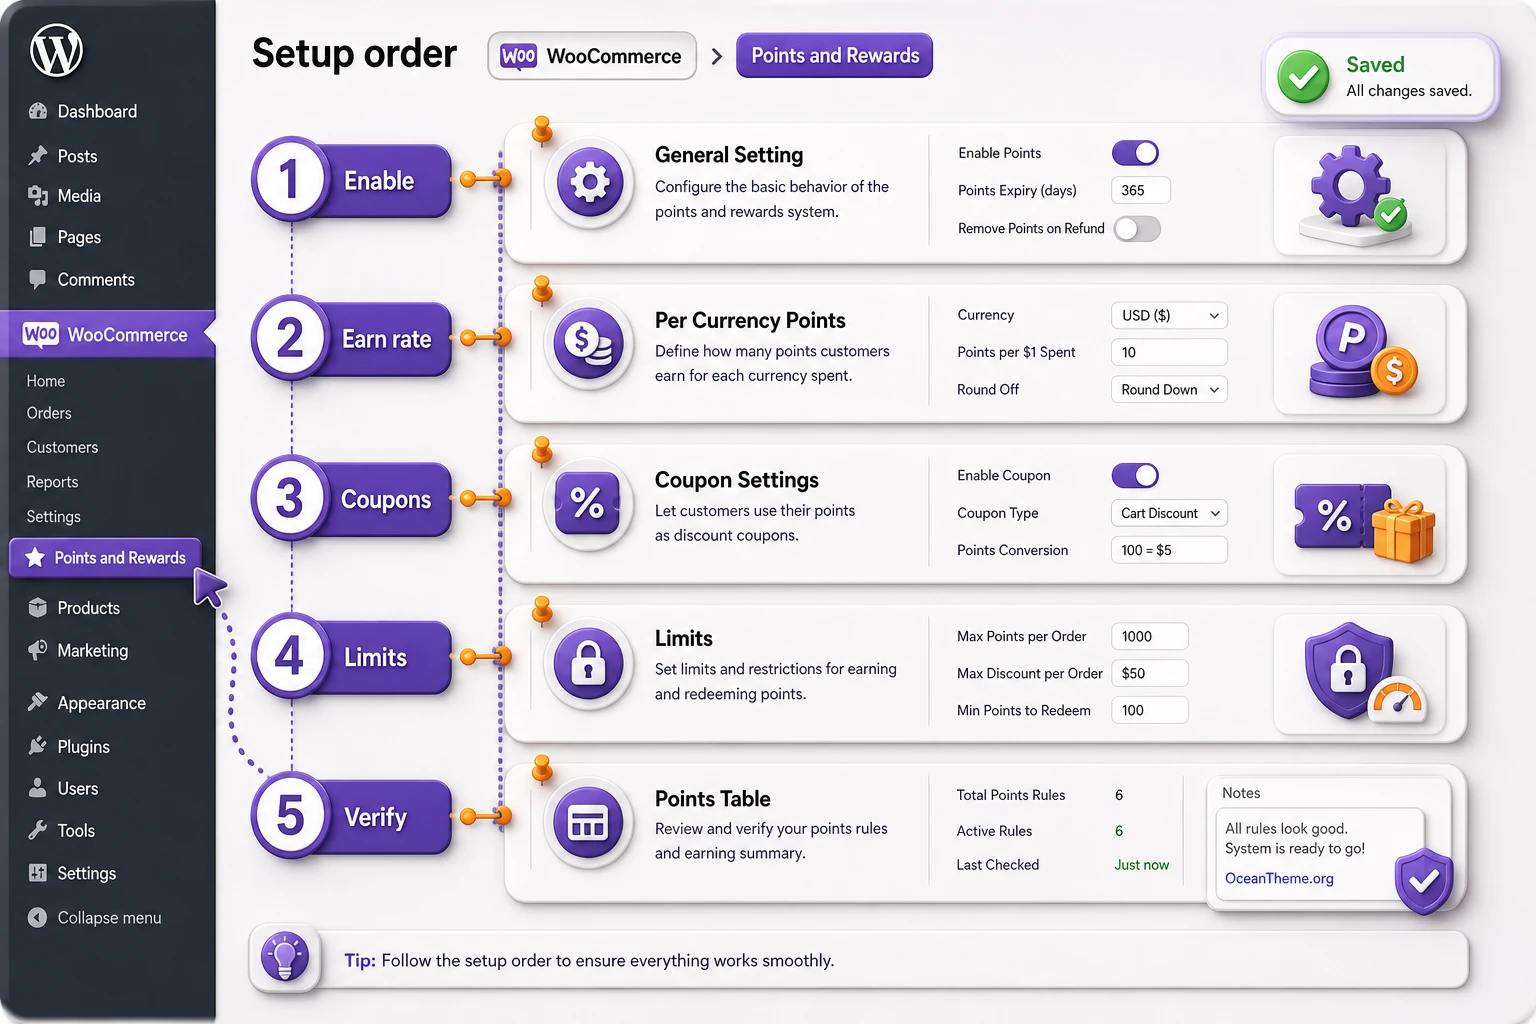Click the Points and Rewards breadcrumb button
The width and height of the screenshot is (1536, 1024).
835,56
